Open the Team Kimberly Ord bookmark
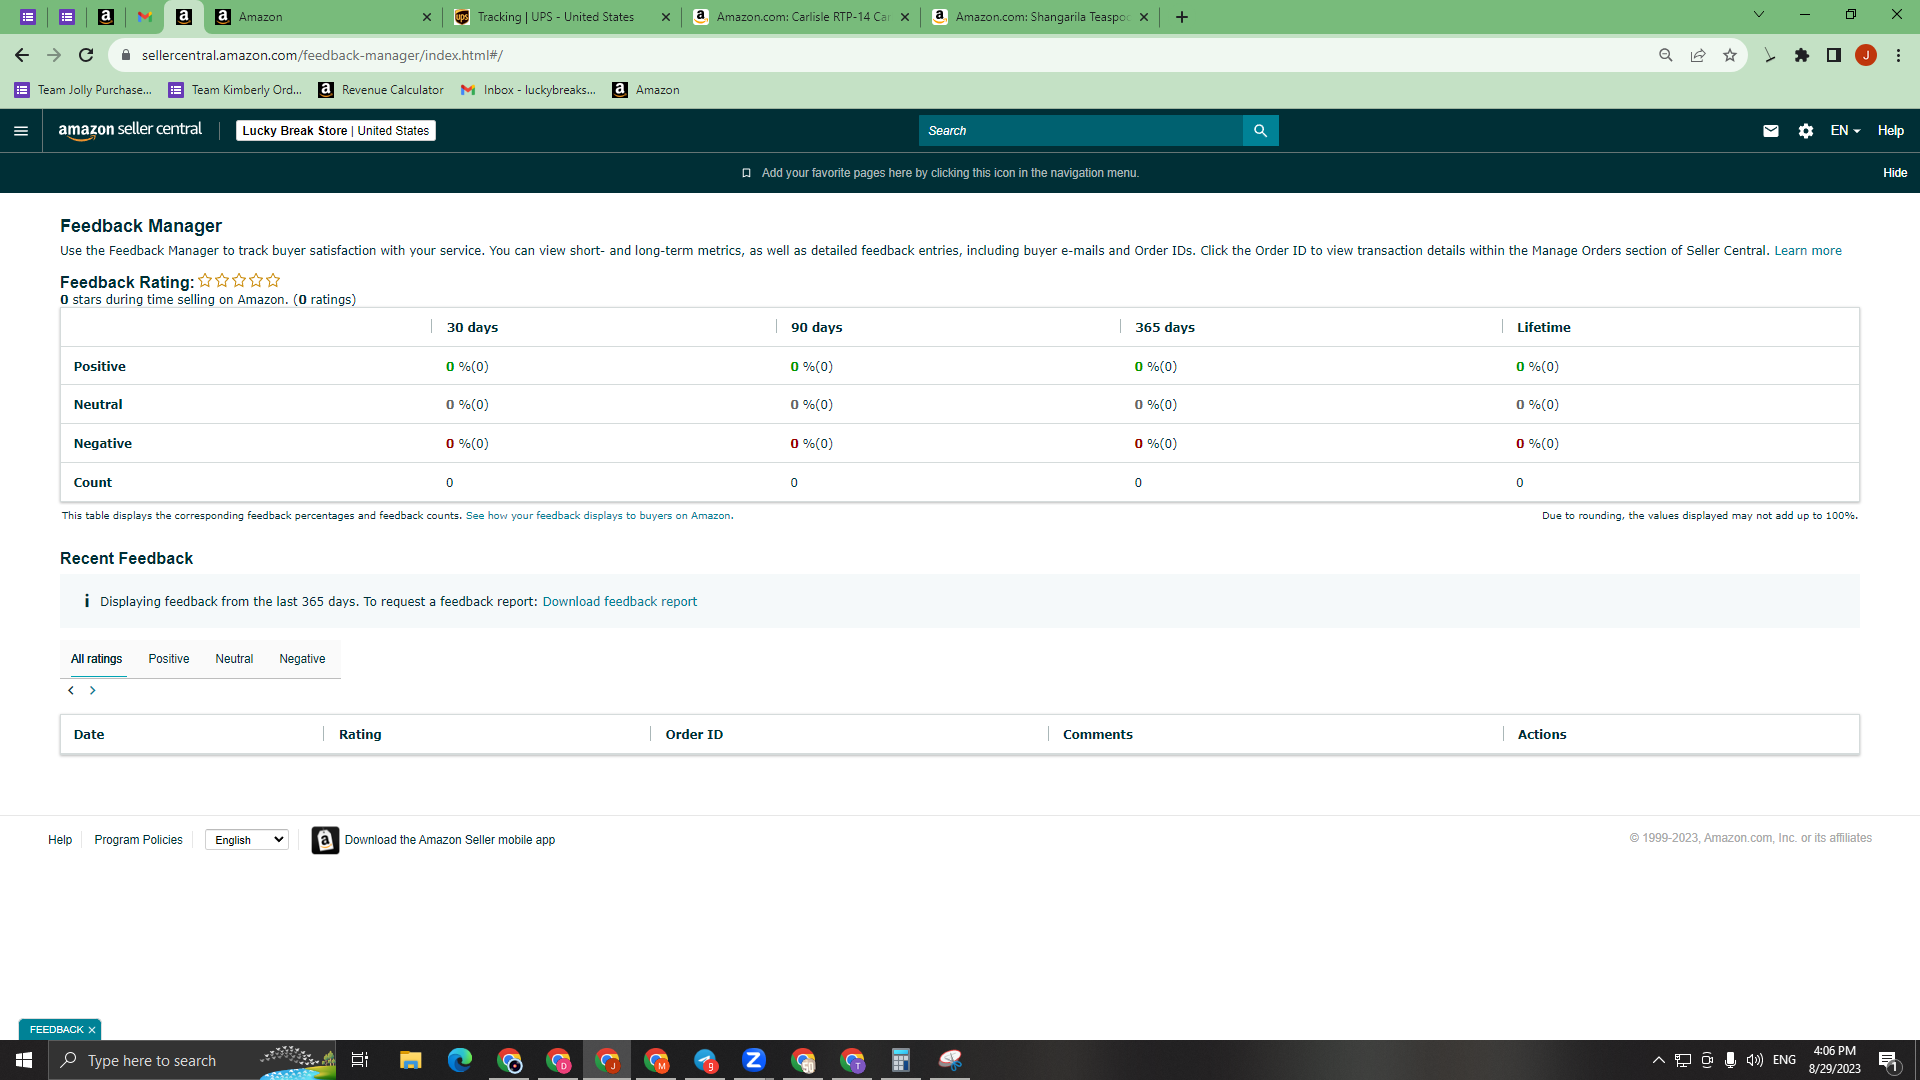Image resolution: width=1920 pixels, height=1080 pixels. tap(235, 90)
